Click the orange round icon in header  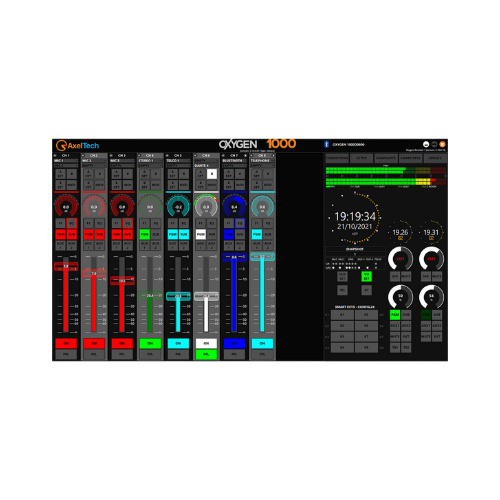click(x=442, y=144)
